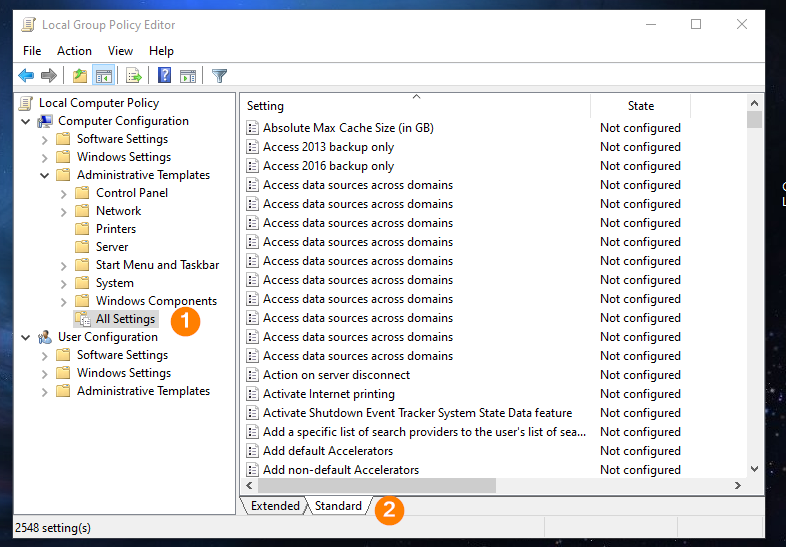786x547 pixels.
Task: Expand Administrative Templates under User Configuration
Action: tap(45, 392)
